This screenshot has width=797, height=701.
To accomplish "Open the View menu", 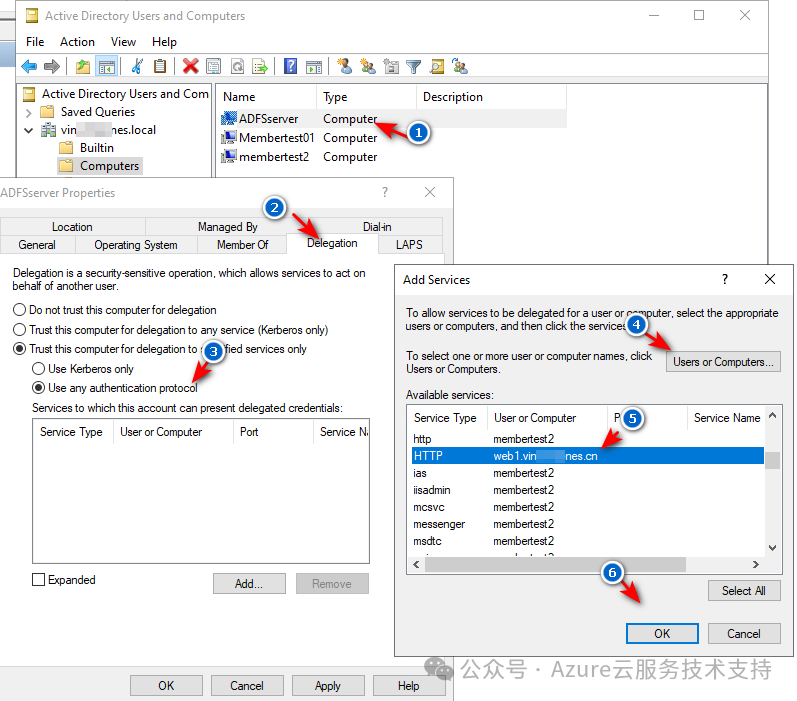I will (x=124, y=42).
